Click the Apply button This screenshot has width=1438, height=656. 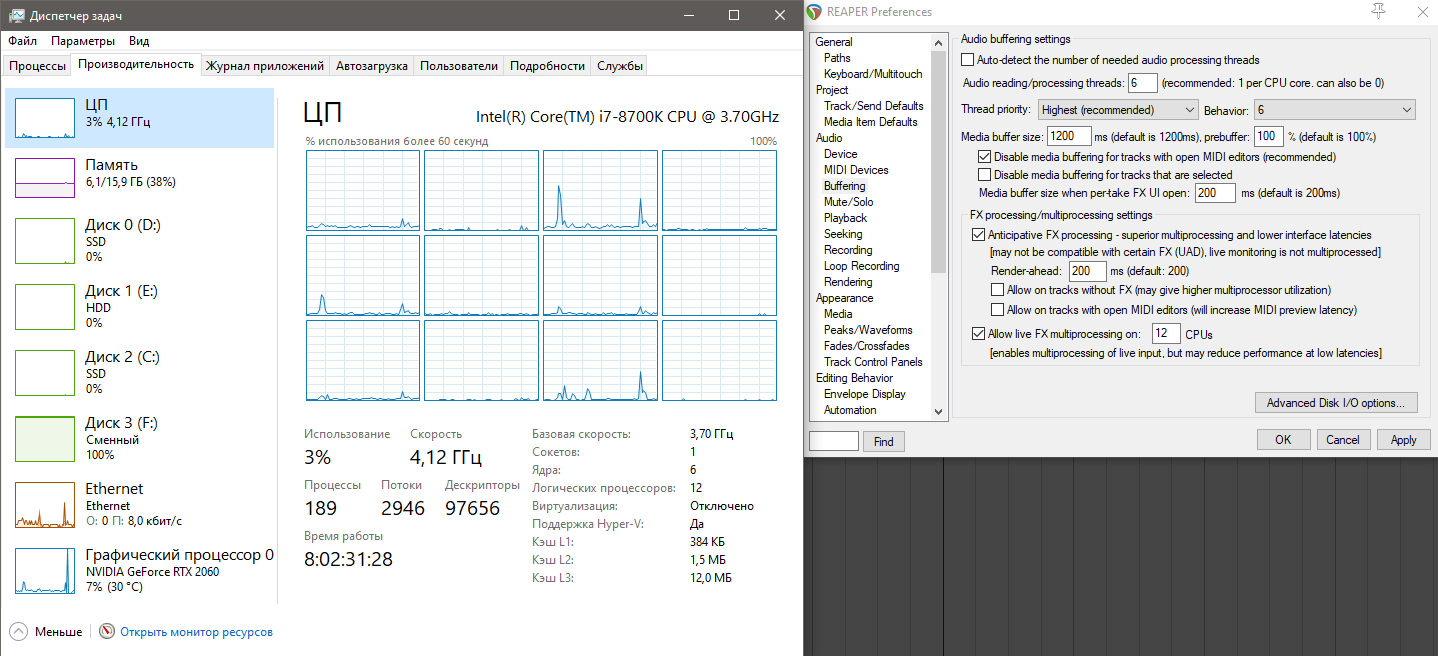[1404, 440]
